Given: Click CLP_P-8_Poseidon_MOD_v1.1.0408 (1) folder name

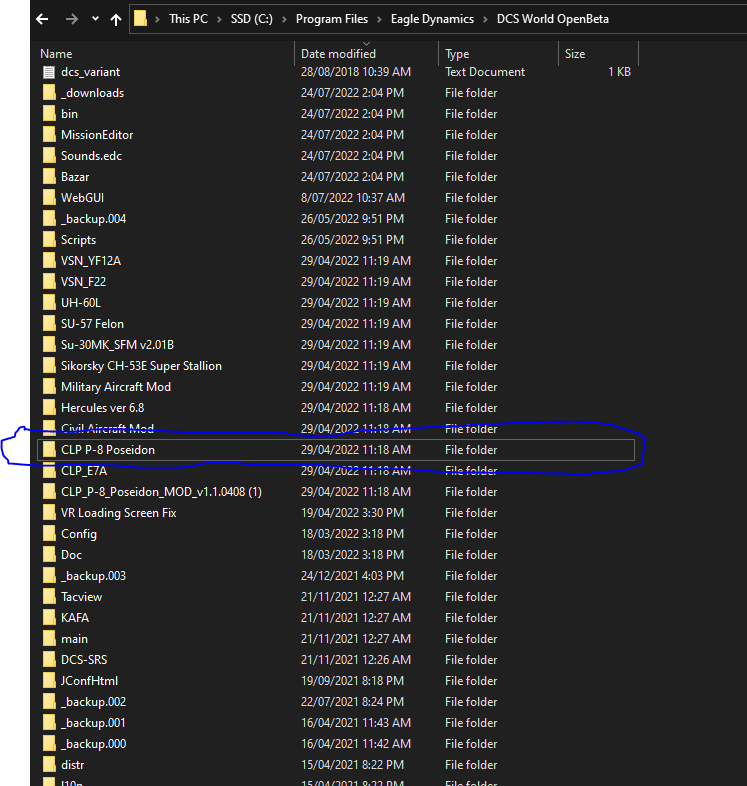Looking at the screenshot, I should (x=161, y=492).
